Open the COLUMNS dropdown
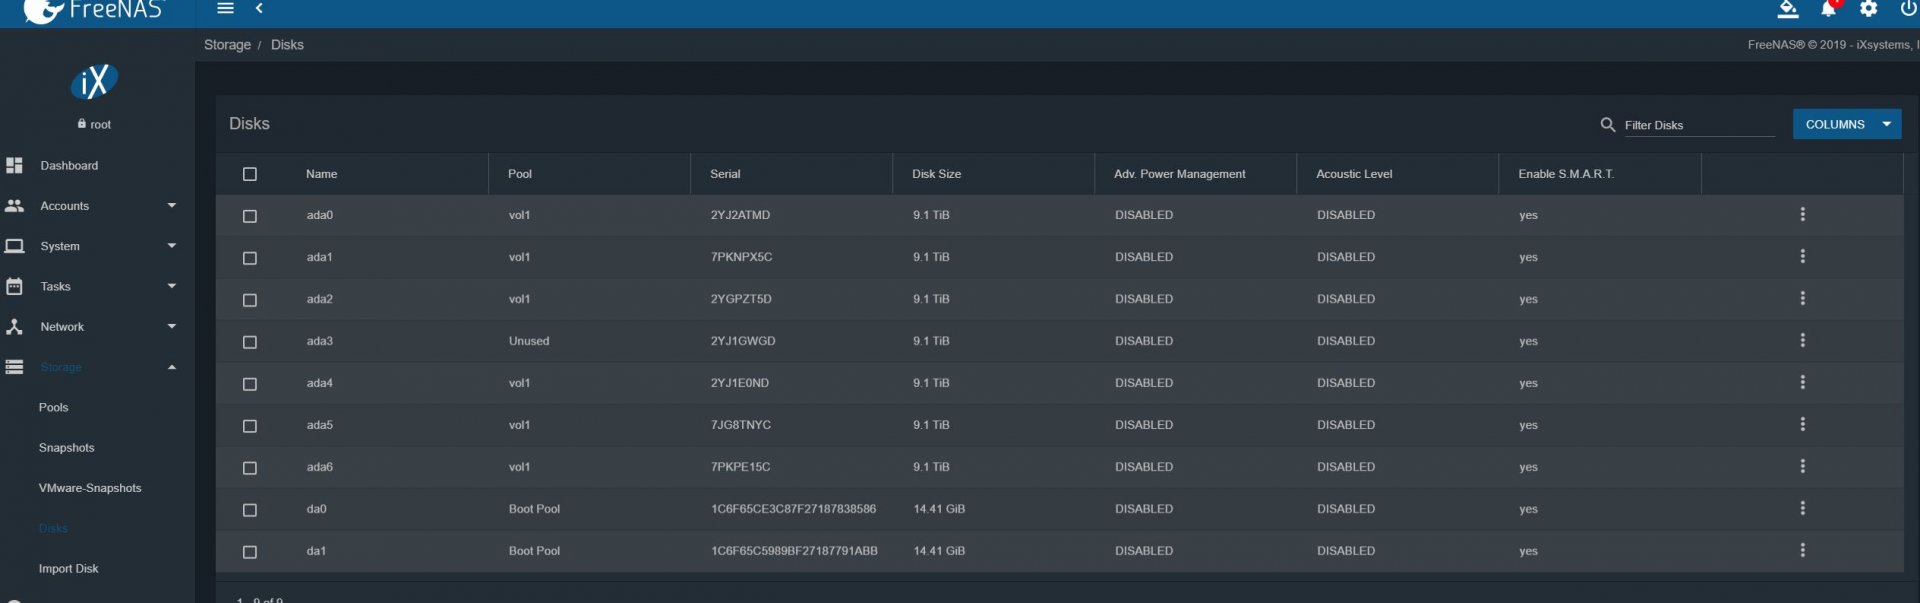 (x=1846, y=125)
